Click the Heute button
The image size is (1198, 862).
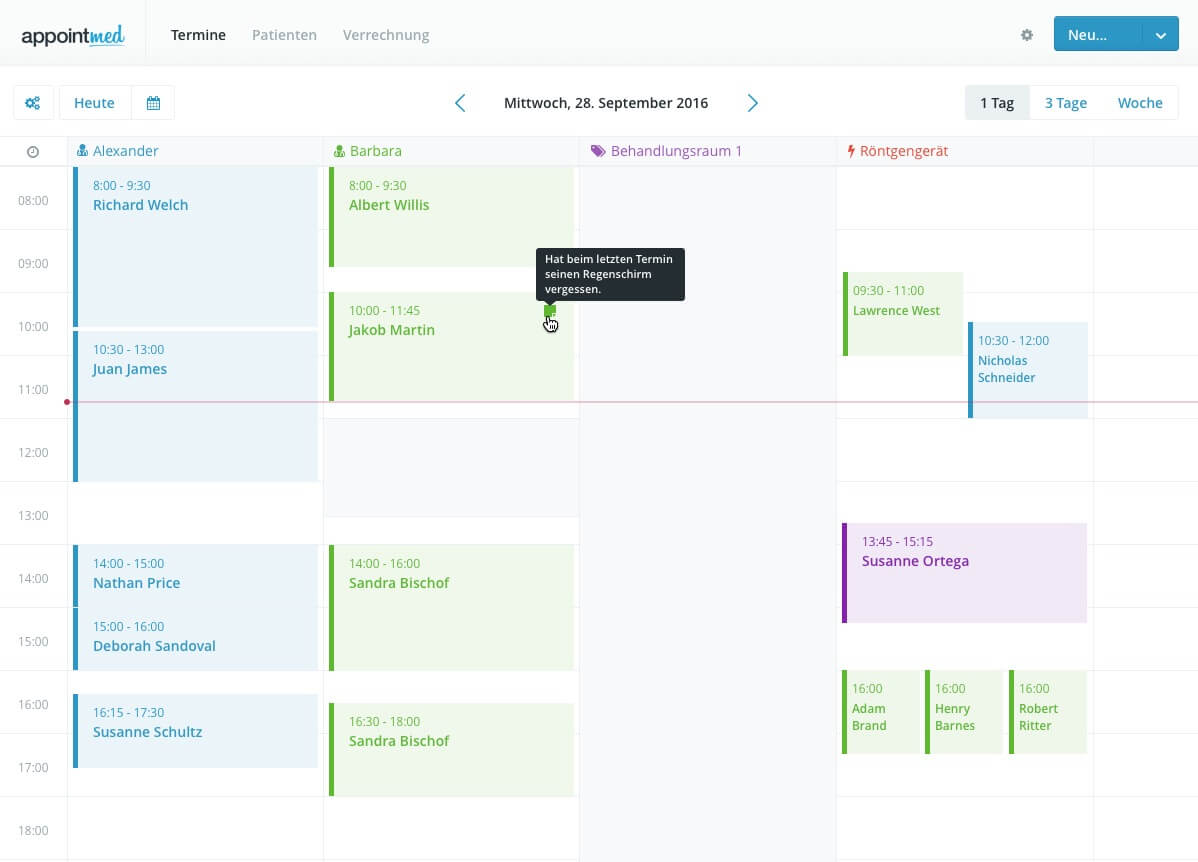[94, 103]
